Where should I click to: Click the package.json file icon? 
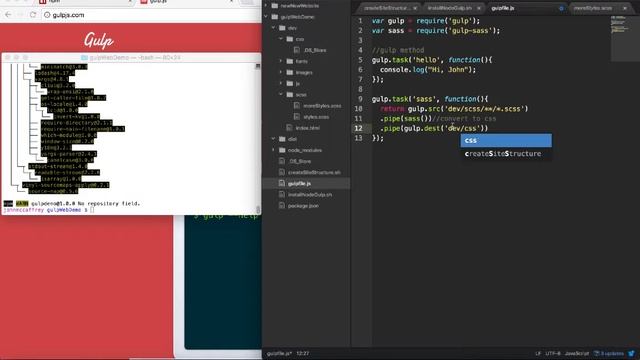point(282,206)
